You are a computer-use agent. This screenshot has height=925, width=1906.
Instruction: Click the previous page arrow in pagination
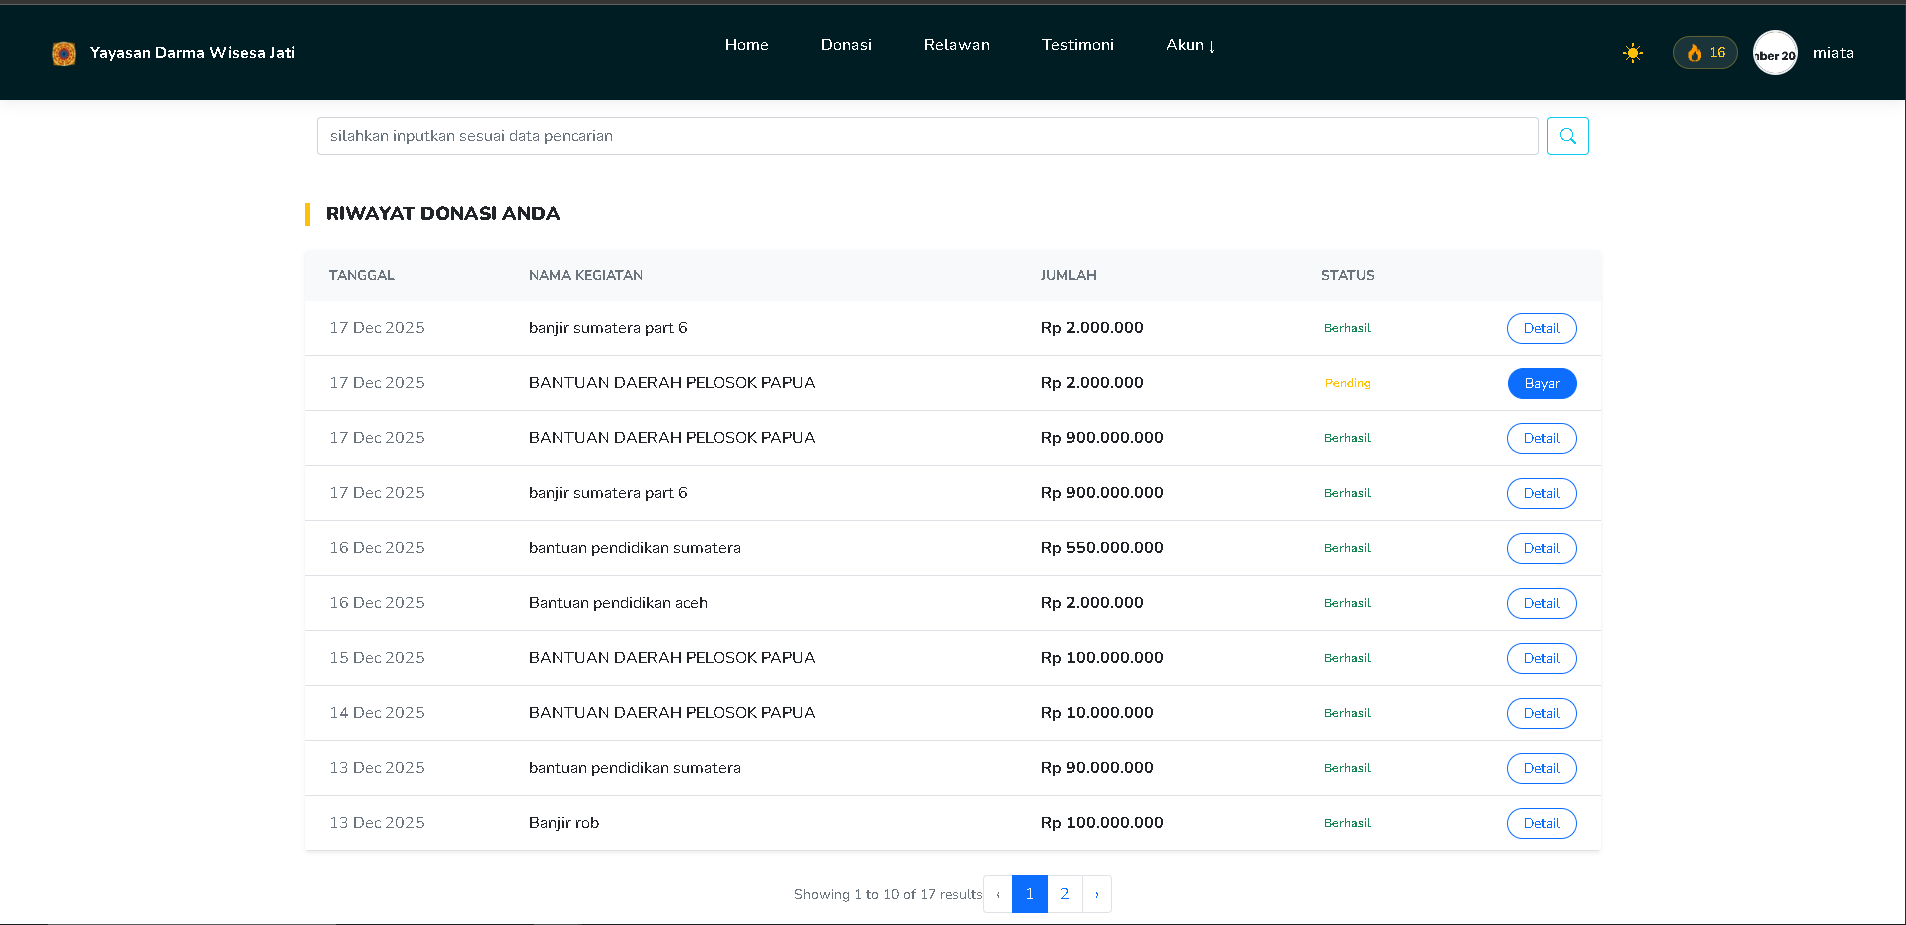[998, 894]
